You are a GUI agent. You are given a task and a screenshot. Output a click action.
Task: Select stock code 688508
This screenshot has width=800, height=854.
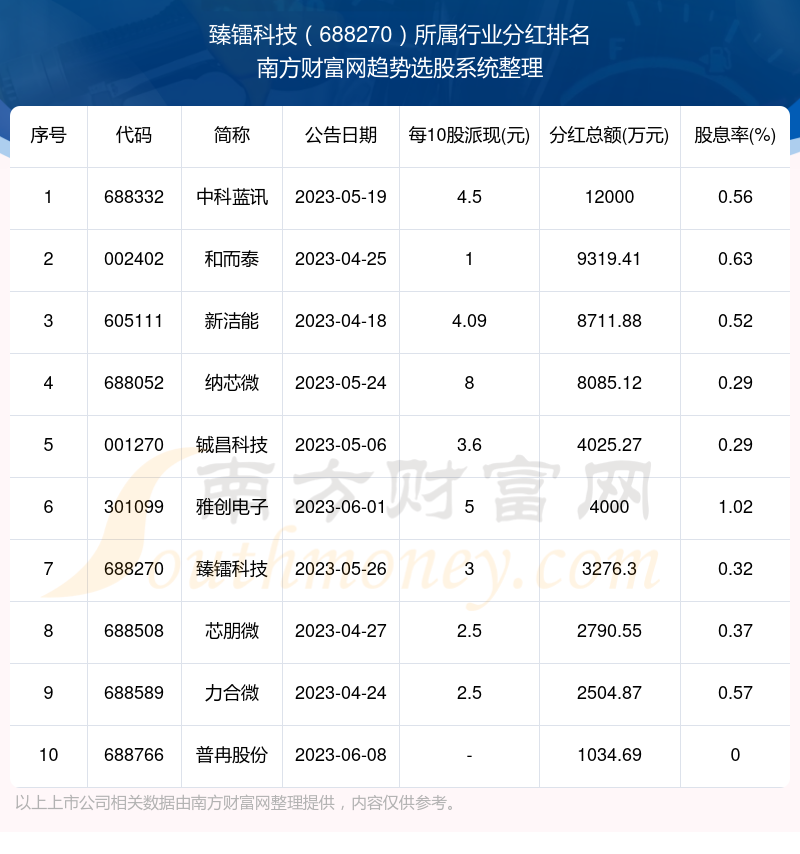(134, 632)
